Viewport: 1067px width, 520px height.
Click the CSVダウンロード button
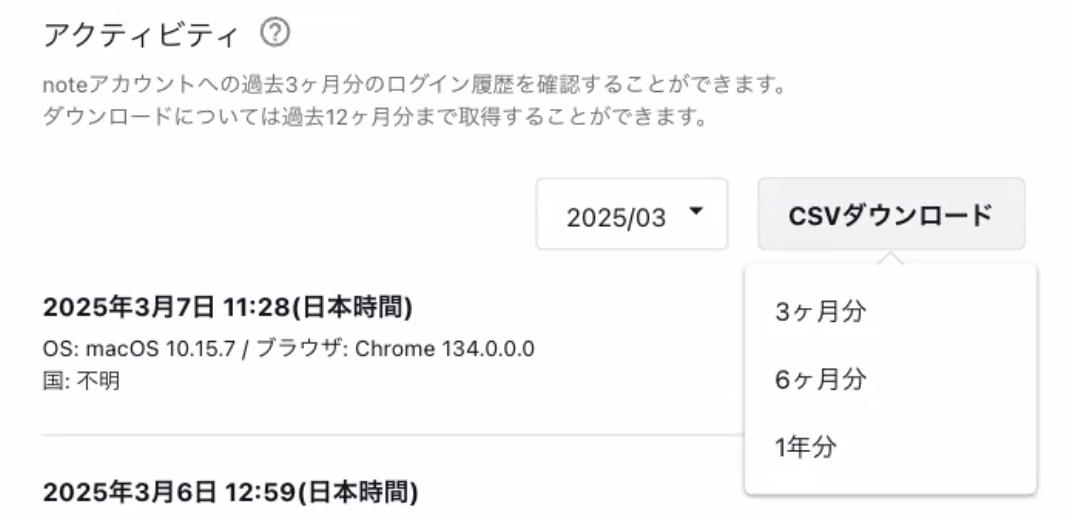(891, 214)
